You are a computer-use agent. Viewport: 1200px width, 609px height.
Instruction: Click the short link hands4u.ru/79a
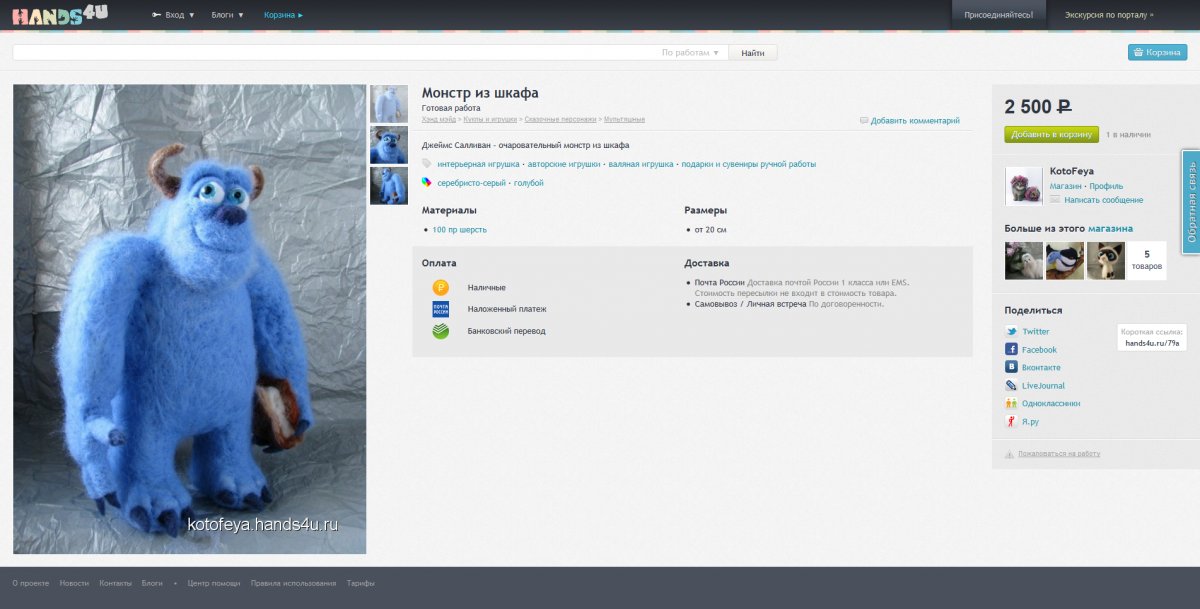pos(1152,343)
